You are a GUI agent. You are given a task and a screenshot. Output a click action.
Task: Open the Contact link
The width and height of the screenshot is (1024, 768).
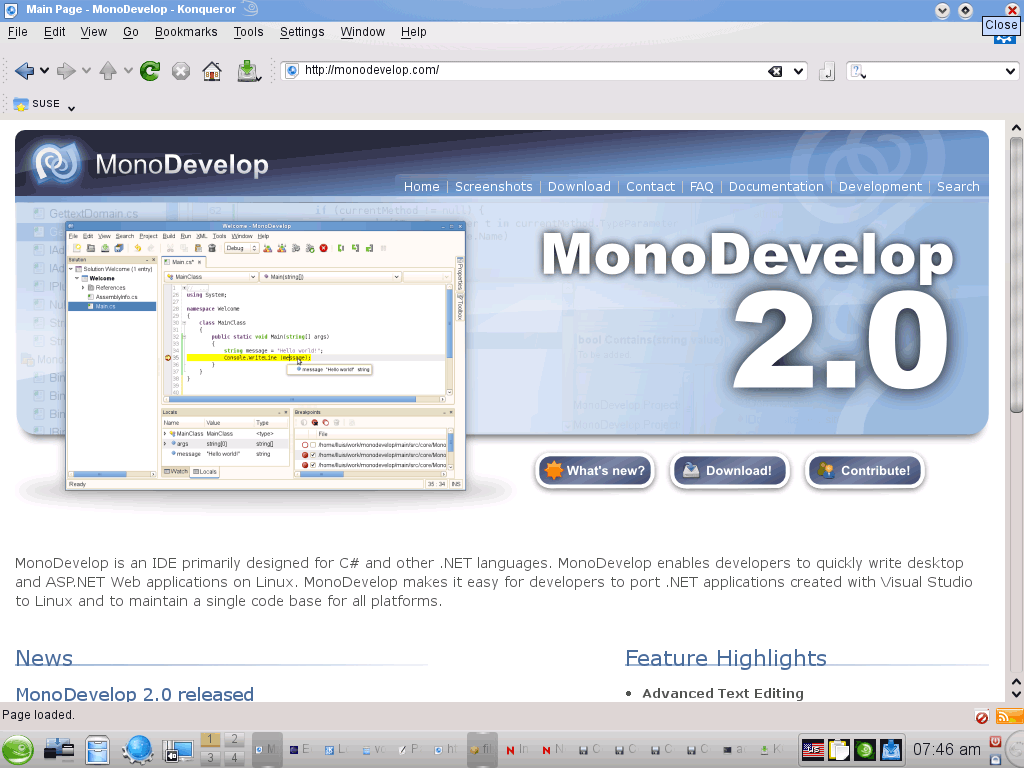[650, 187]
